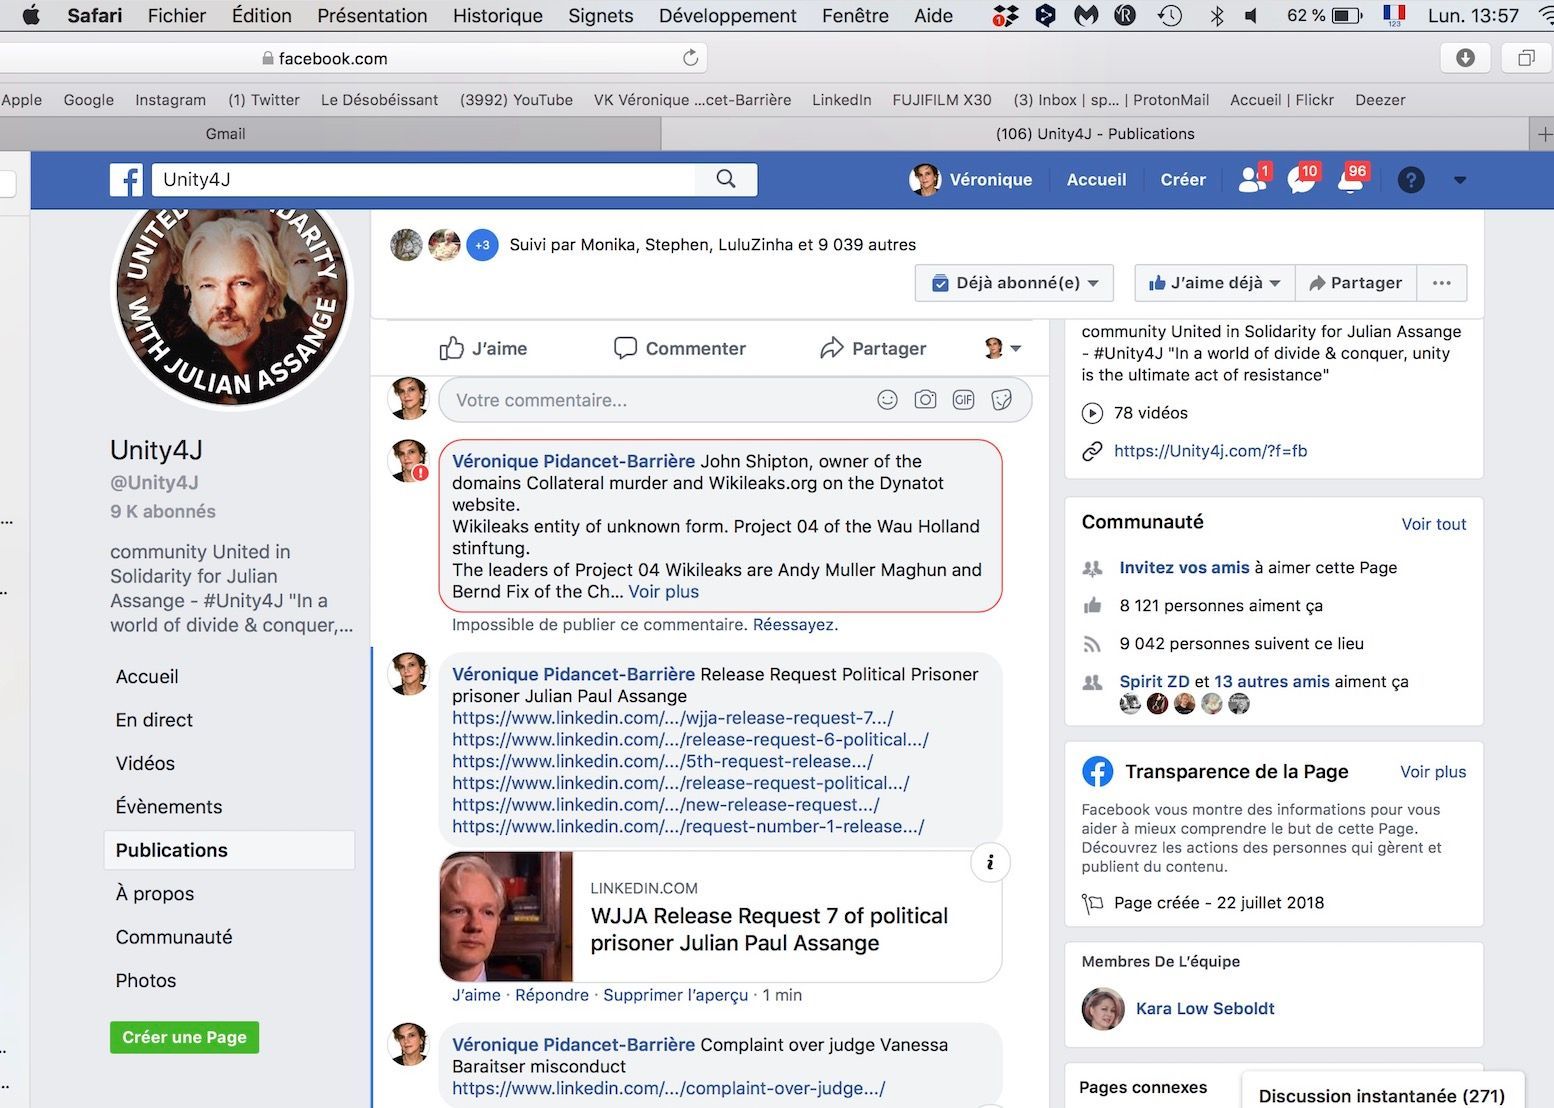Expand the account dropdown arrow in header

tap(1459, 180)
